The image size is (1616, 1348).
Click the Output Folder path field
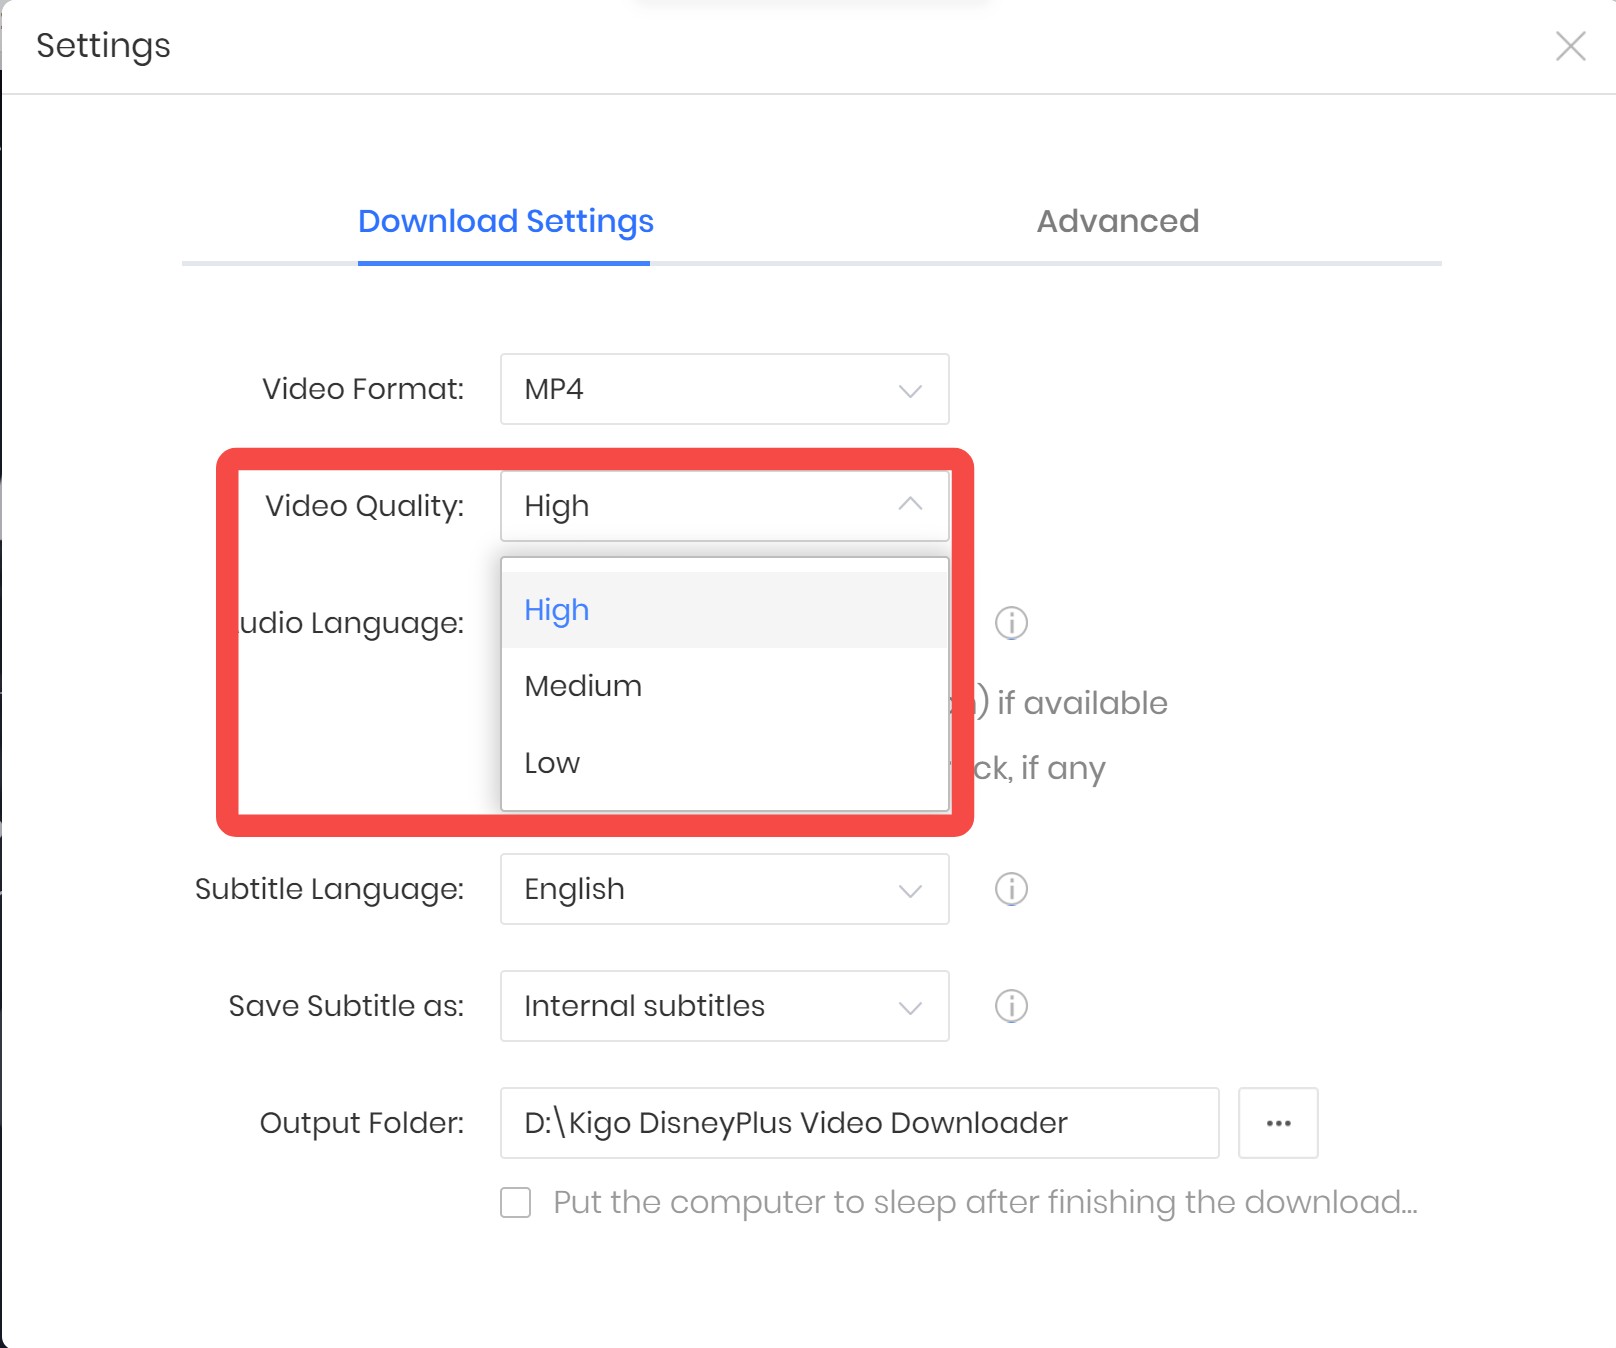[x=859, y=1123]
